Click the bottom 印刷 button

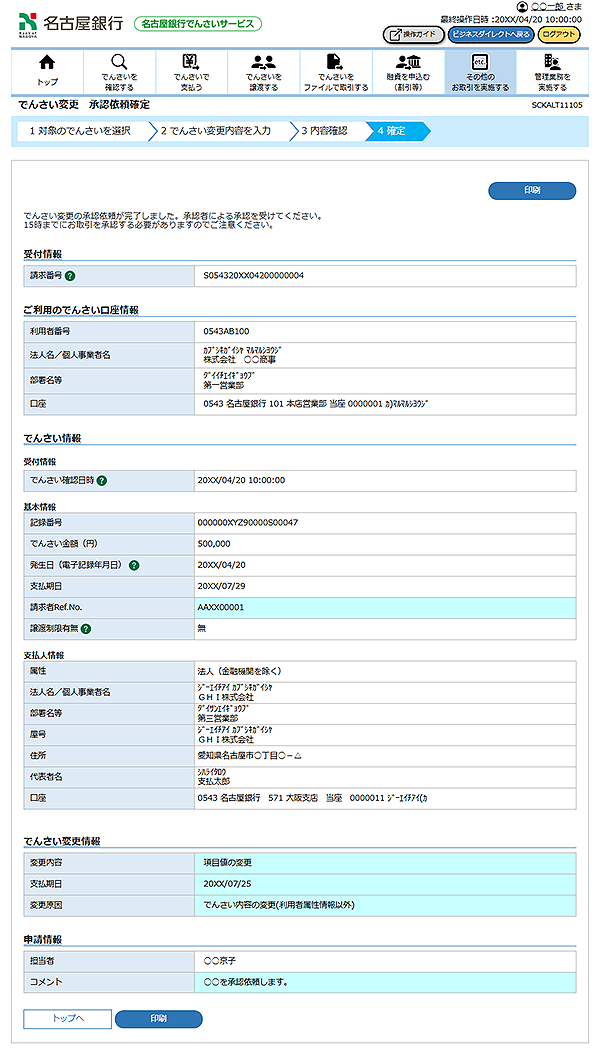(x=158, y=1019)
